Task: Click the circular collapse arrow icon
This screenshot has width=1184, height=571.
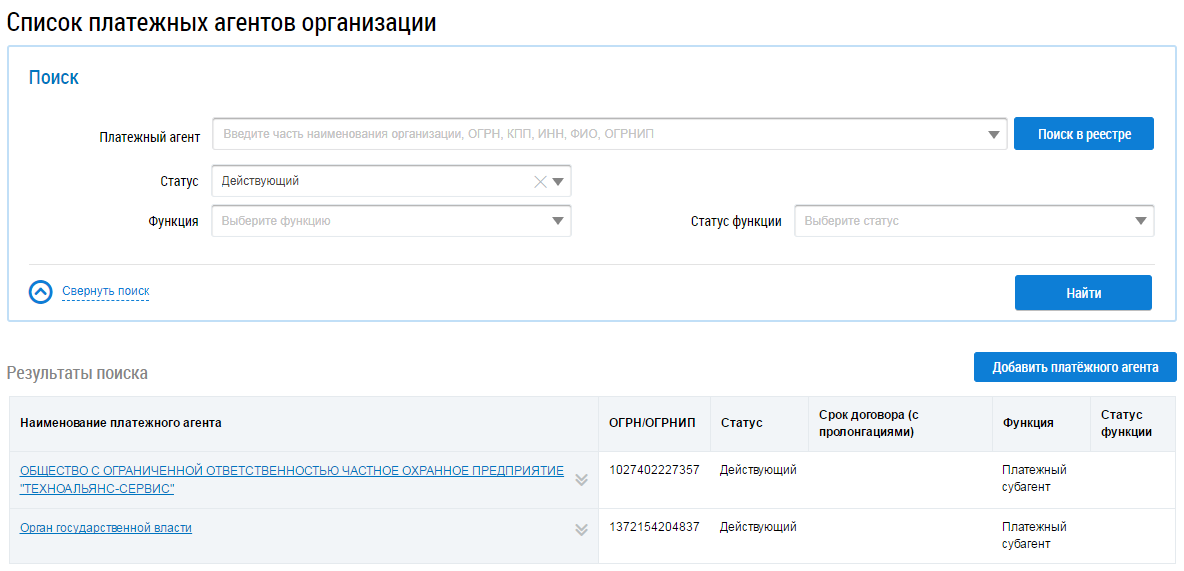Action: point(40,292)
